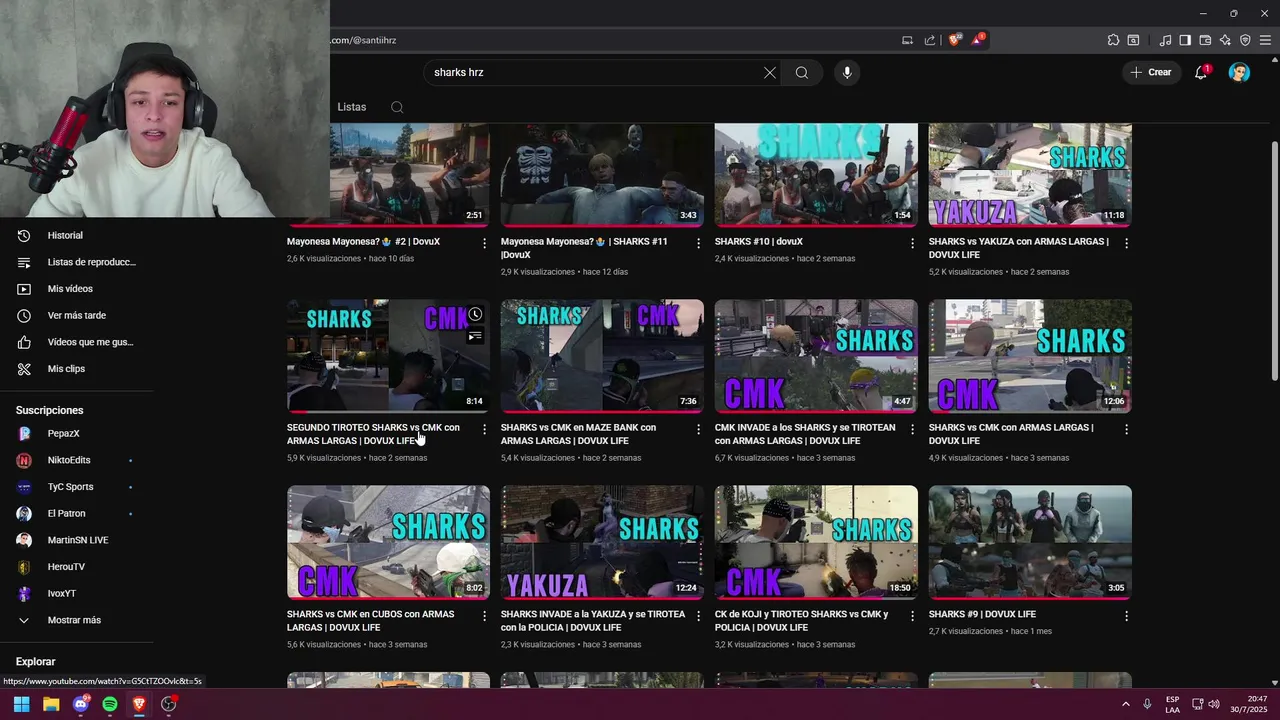Viewport: 1280px width, 720px height.
Task: Click the channel search magnifier next to Listas
Action: click(397, 107)
